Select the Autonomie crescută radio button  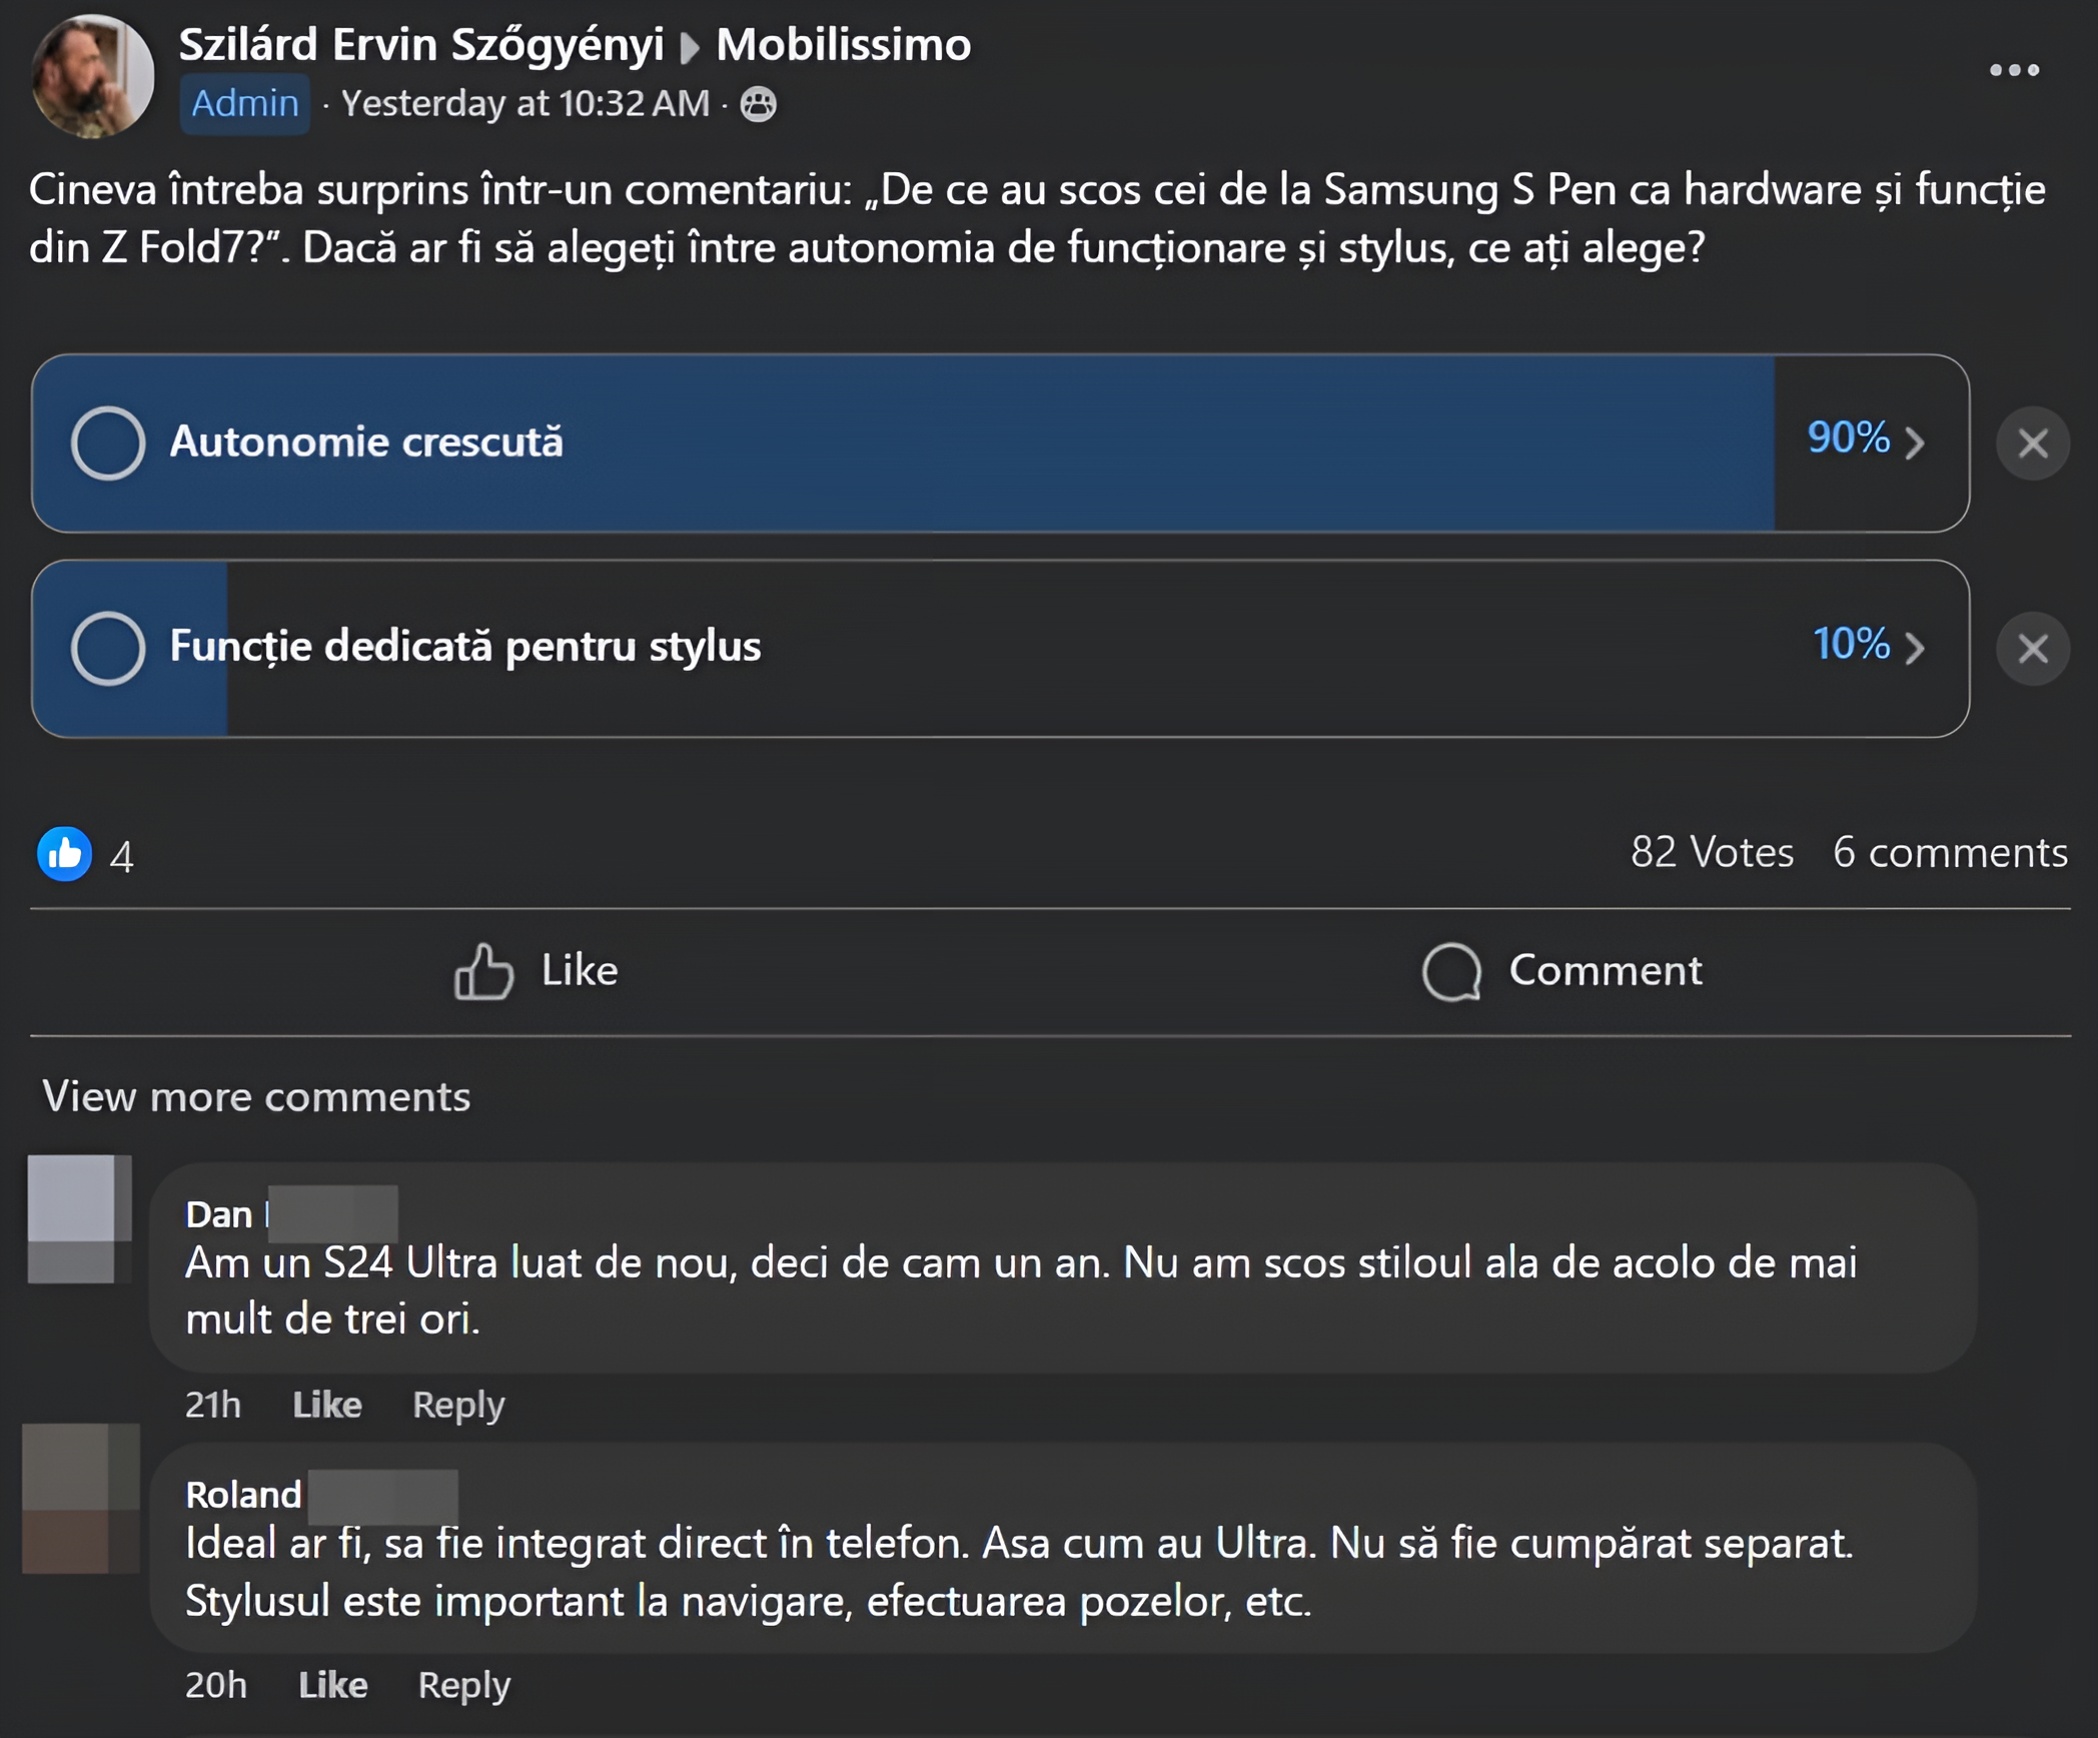[108, 442]
